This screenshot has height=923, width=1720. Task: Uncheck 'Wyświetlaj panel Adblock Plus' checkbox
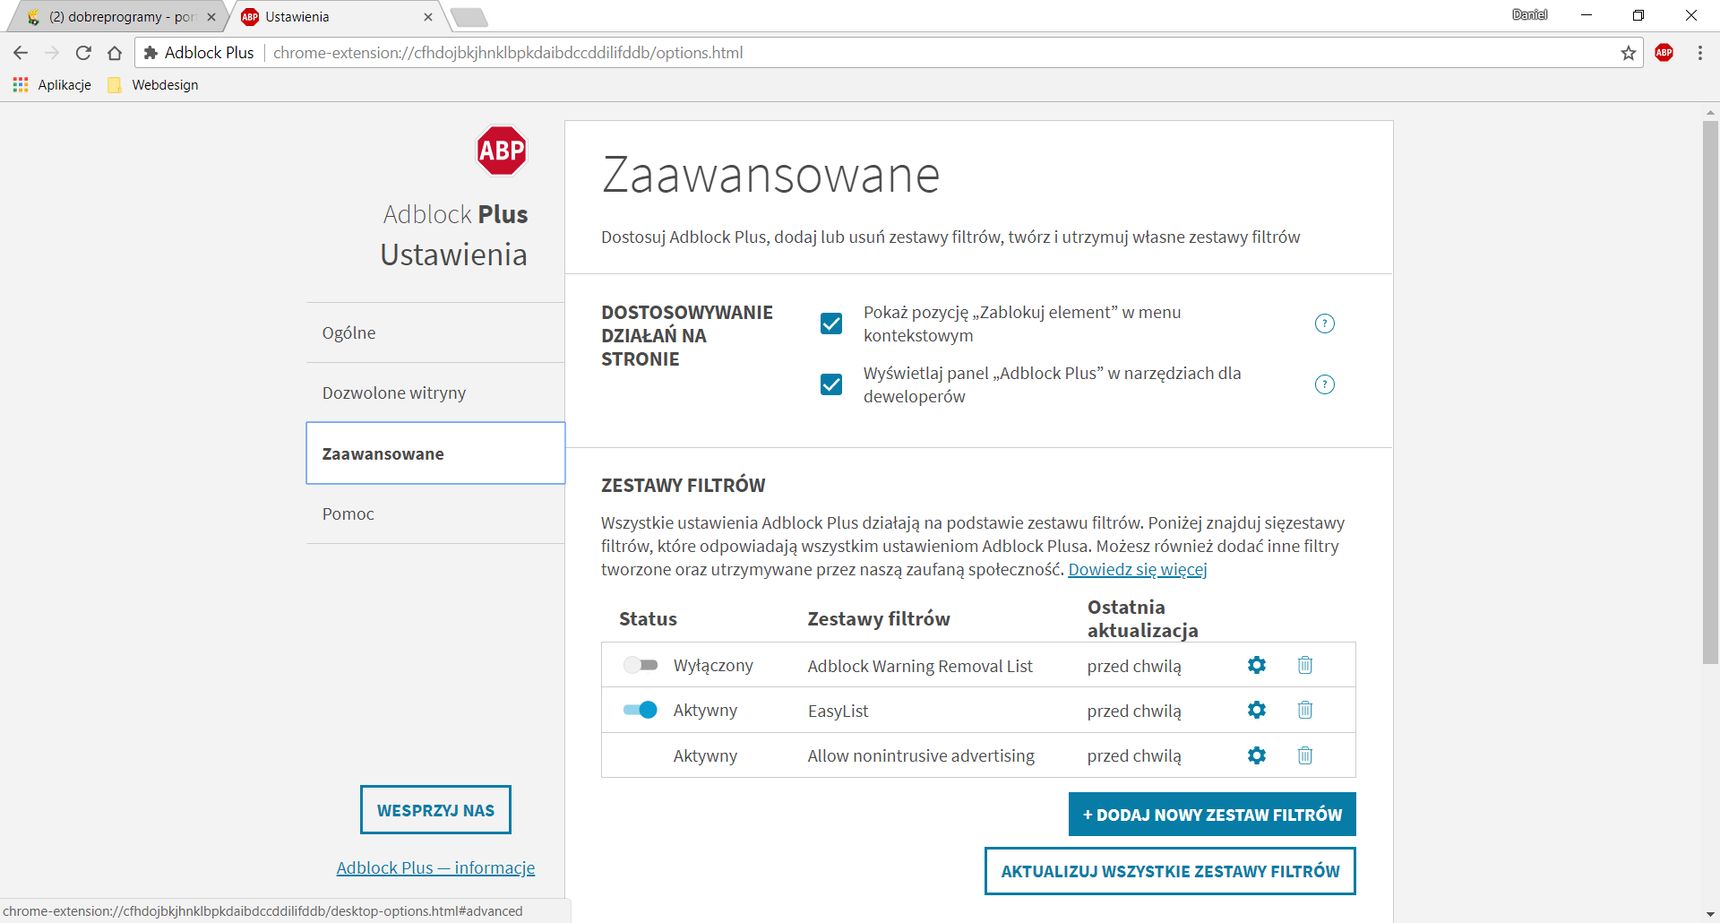(x=831, y=384)
